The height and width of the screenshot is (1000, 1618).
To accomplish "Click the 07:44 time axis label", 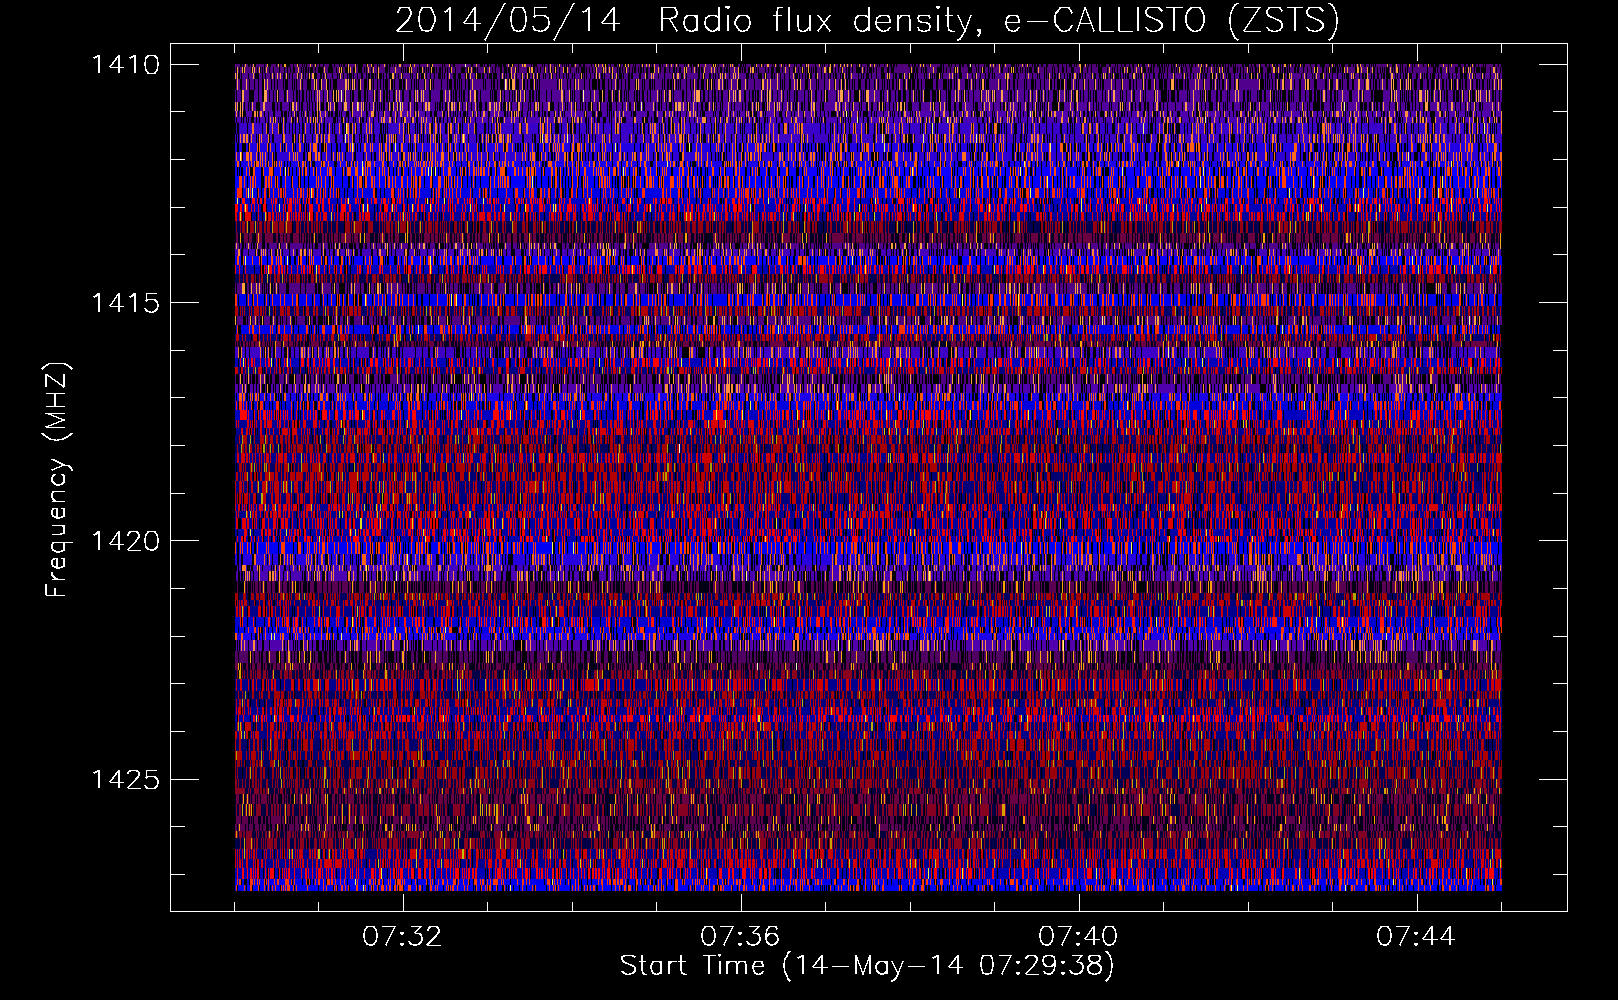I will pyautogui.click(x=1416, y=937).
